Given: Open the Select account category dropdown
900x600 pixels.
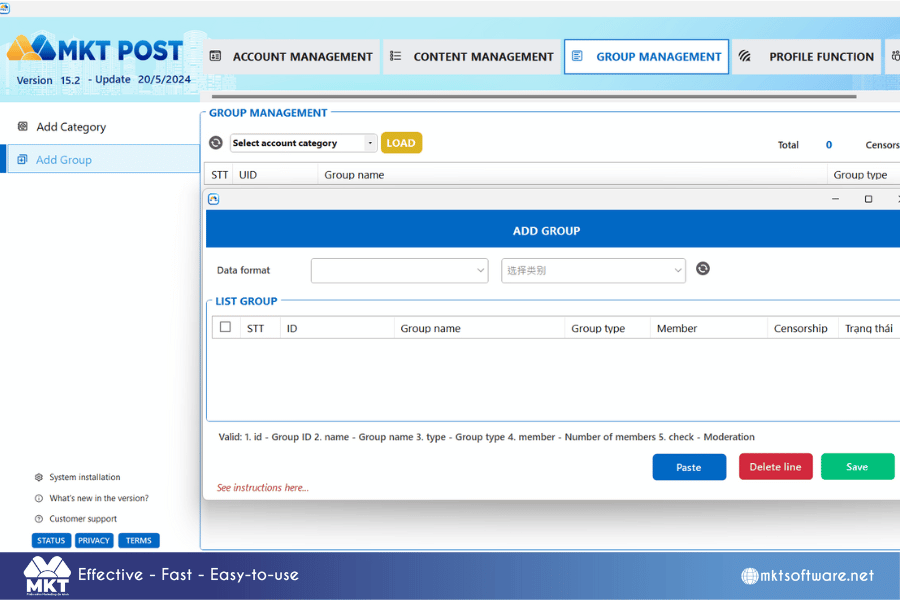Looking at the screenshot, I should coord(303,143).
